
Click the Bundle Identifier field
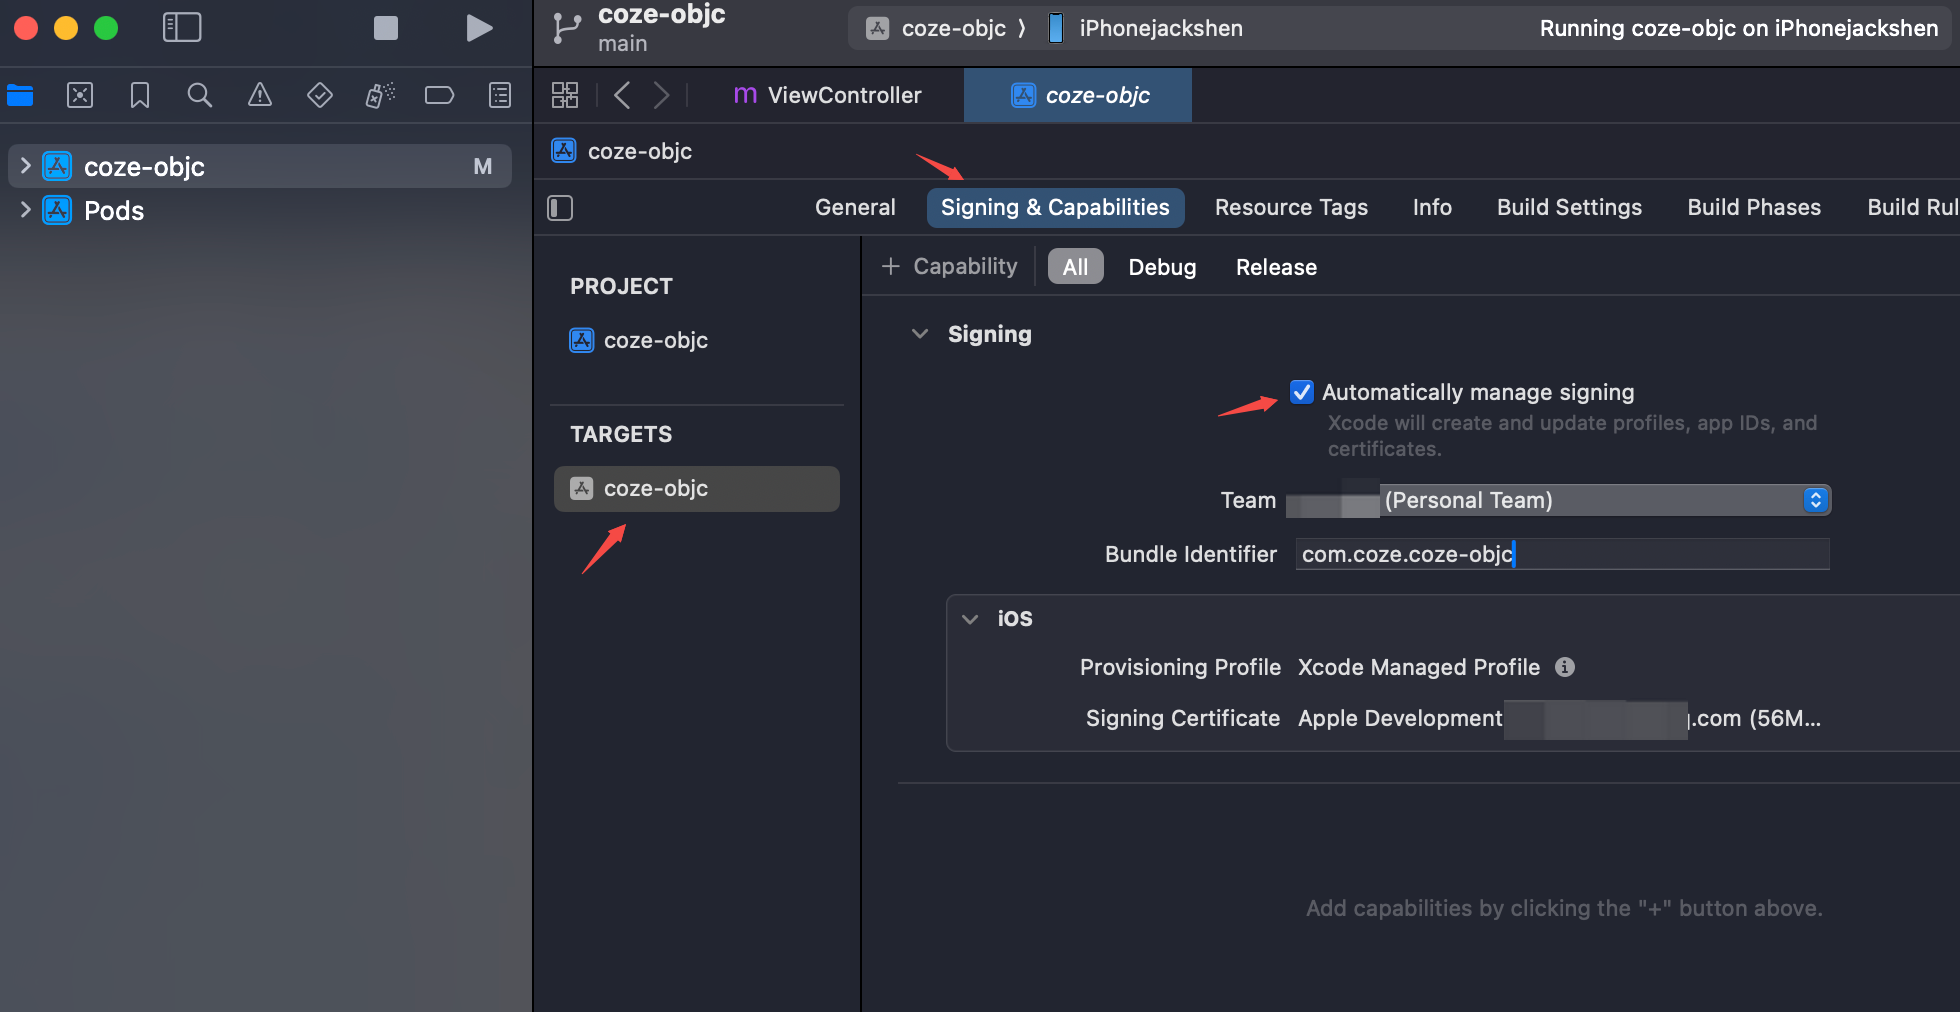[x=1562, y=554]
